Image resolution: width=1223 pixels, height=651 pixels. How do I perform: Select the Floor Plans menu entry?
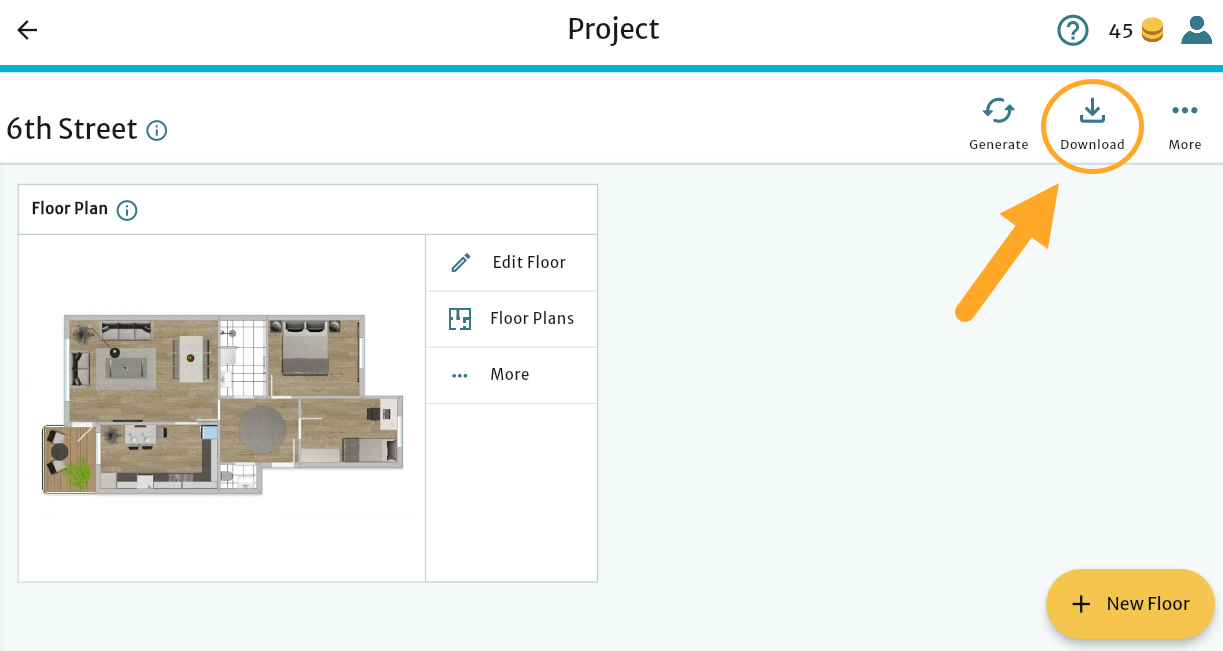coord(532,318)
